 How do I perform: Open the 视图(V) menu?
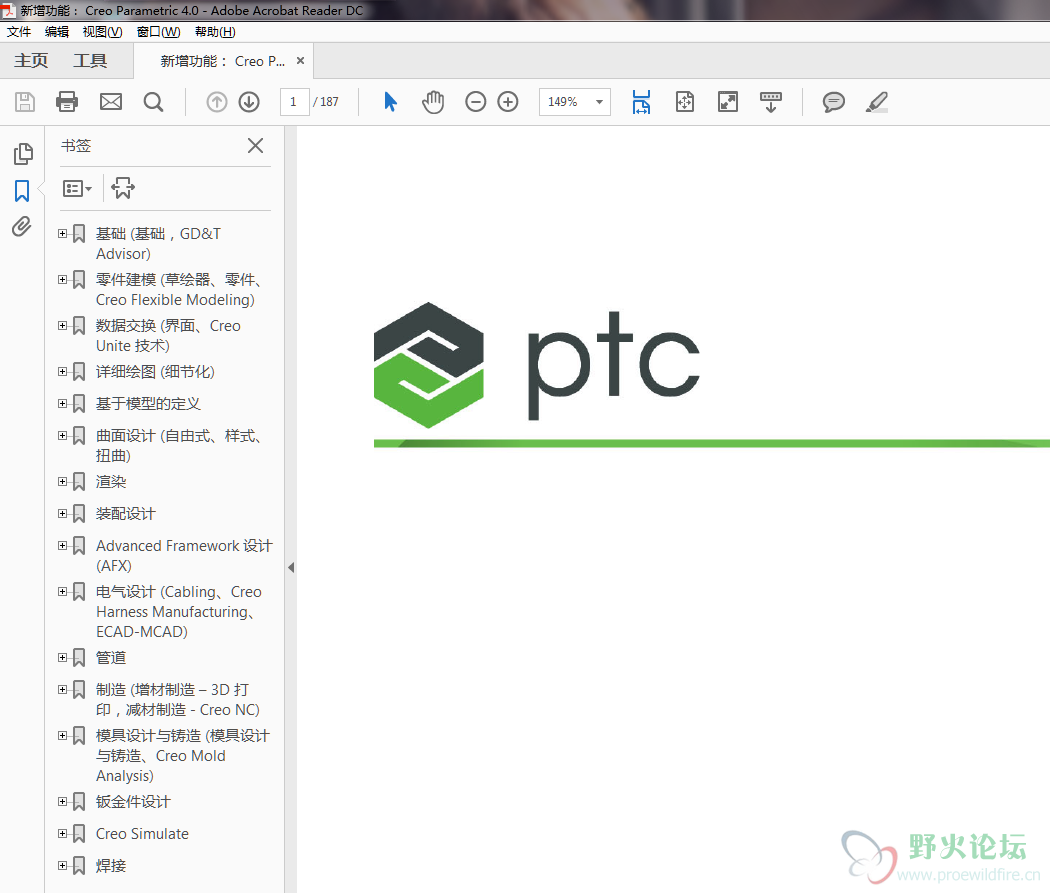coord(102,31)
